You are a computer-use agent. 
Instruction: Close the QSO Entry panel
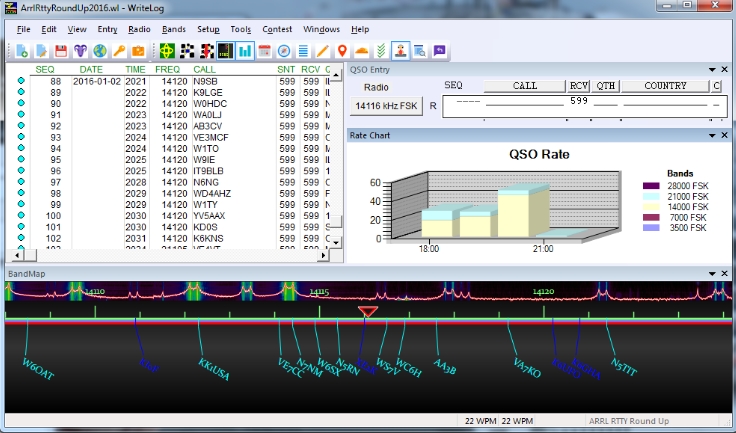pos(724,70)
